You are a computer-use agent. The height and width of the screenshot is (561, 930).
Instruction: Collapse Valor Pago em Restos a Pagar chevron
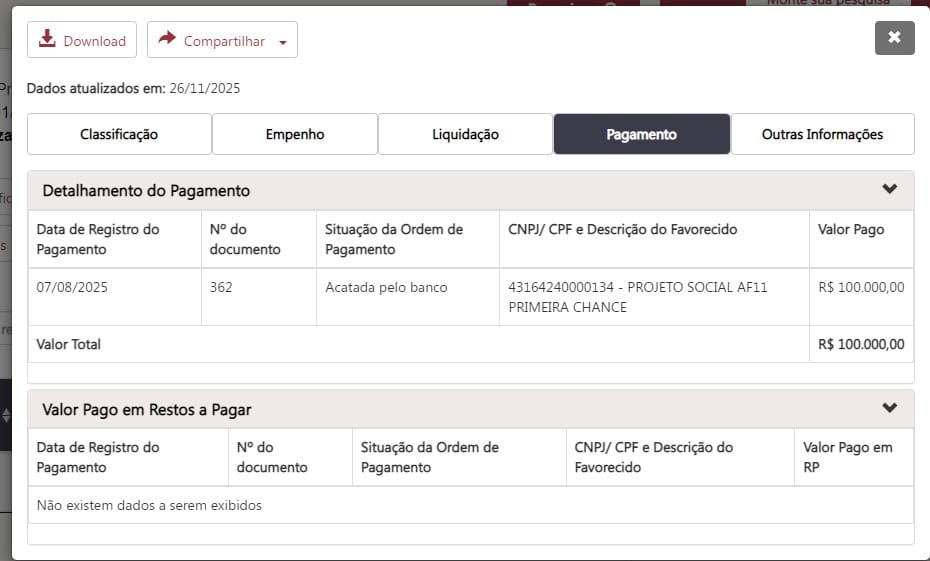tap(890, 408)
